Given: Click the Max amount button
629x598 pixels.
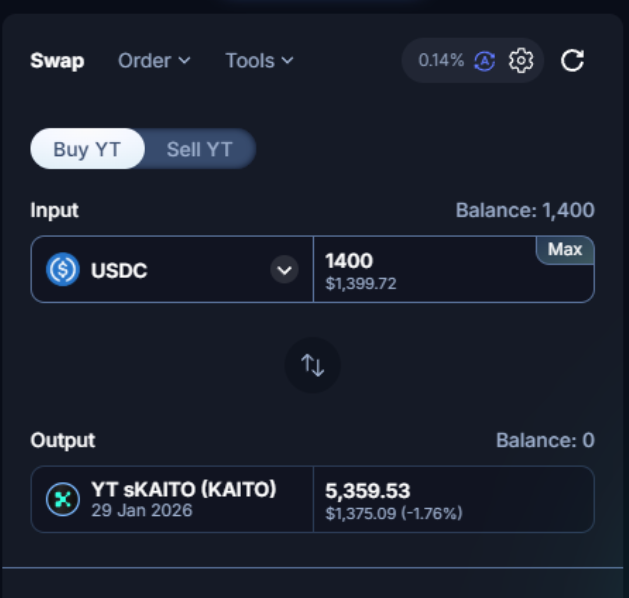Looking at the screenshot, I should [x=565, y=250].
